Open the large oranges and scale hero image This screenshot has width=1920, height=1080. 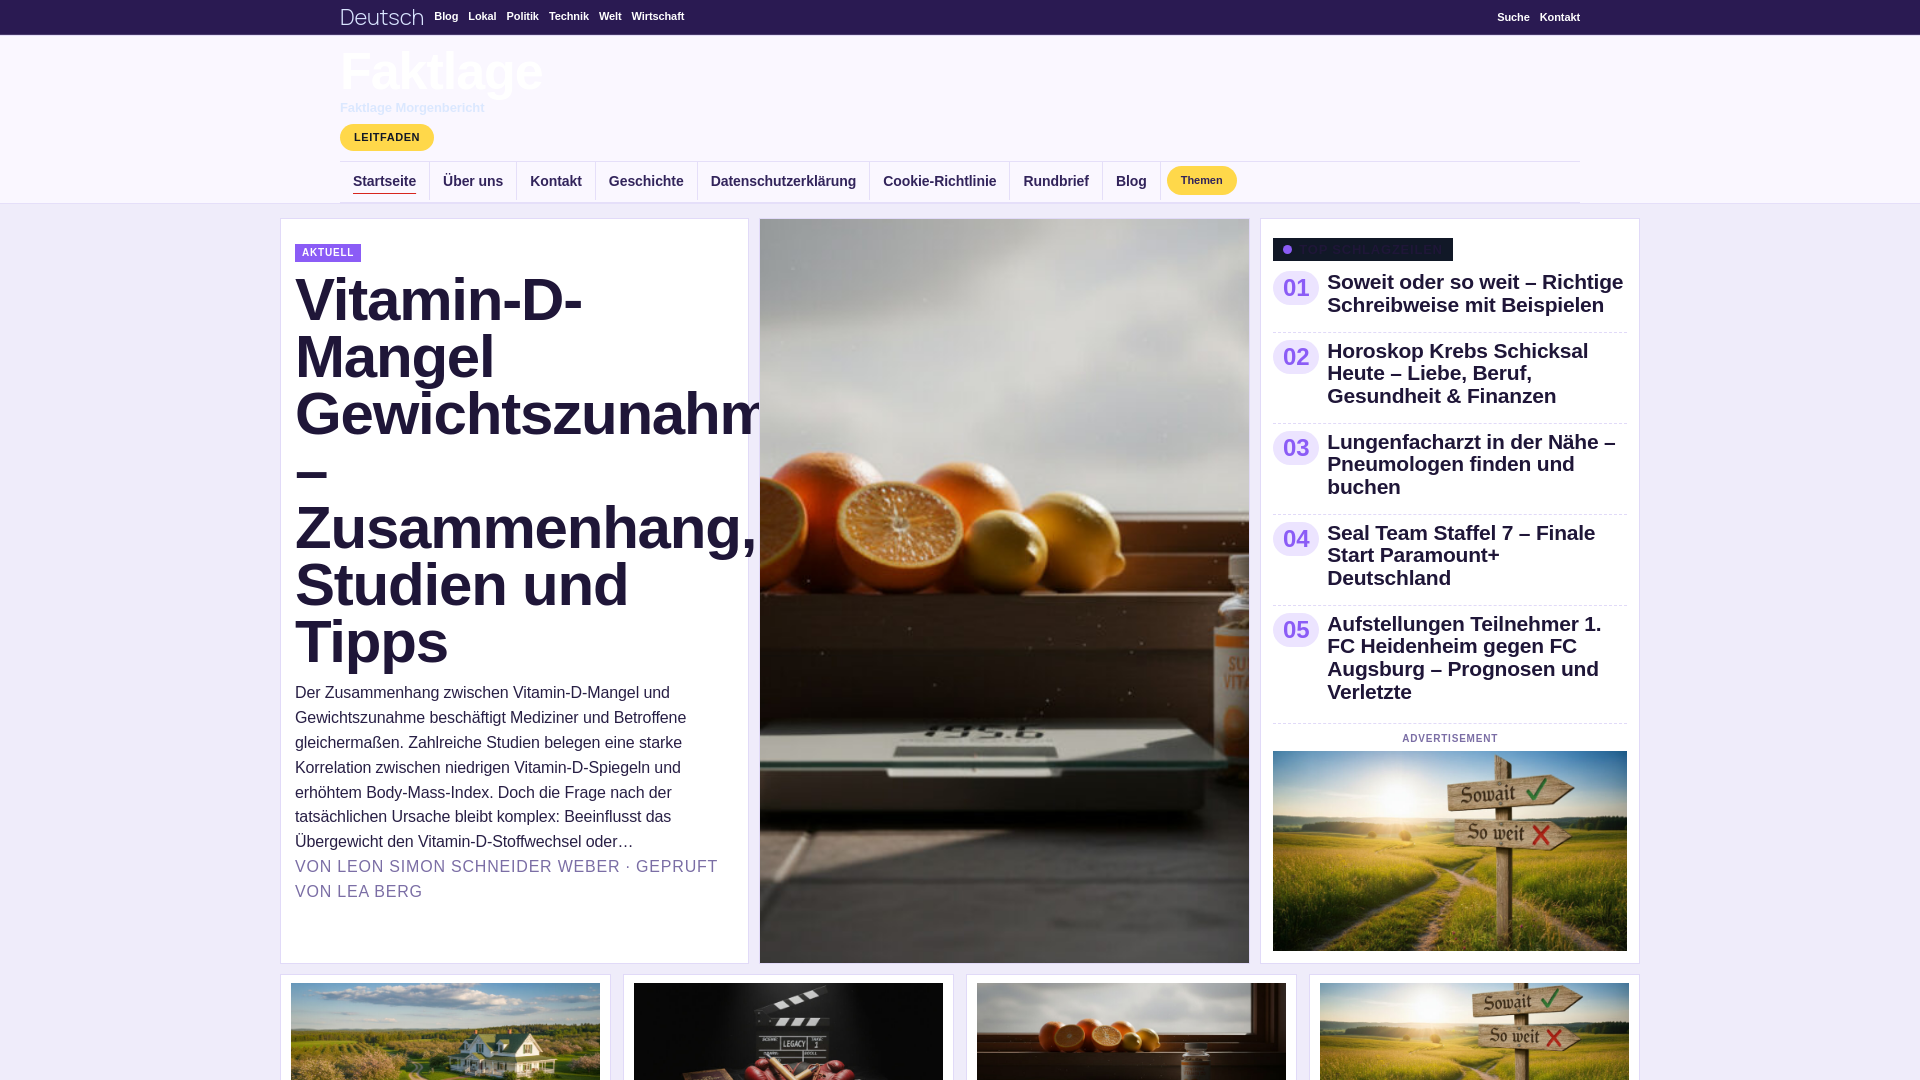click(x=1004, y=591)
